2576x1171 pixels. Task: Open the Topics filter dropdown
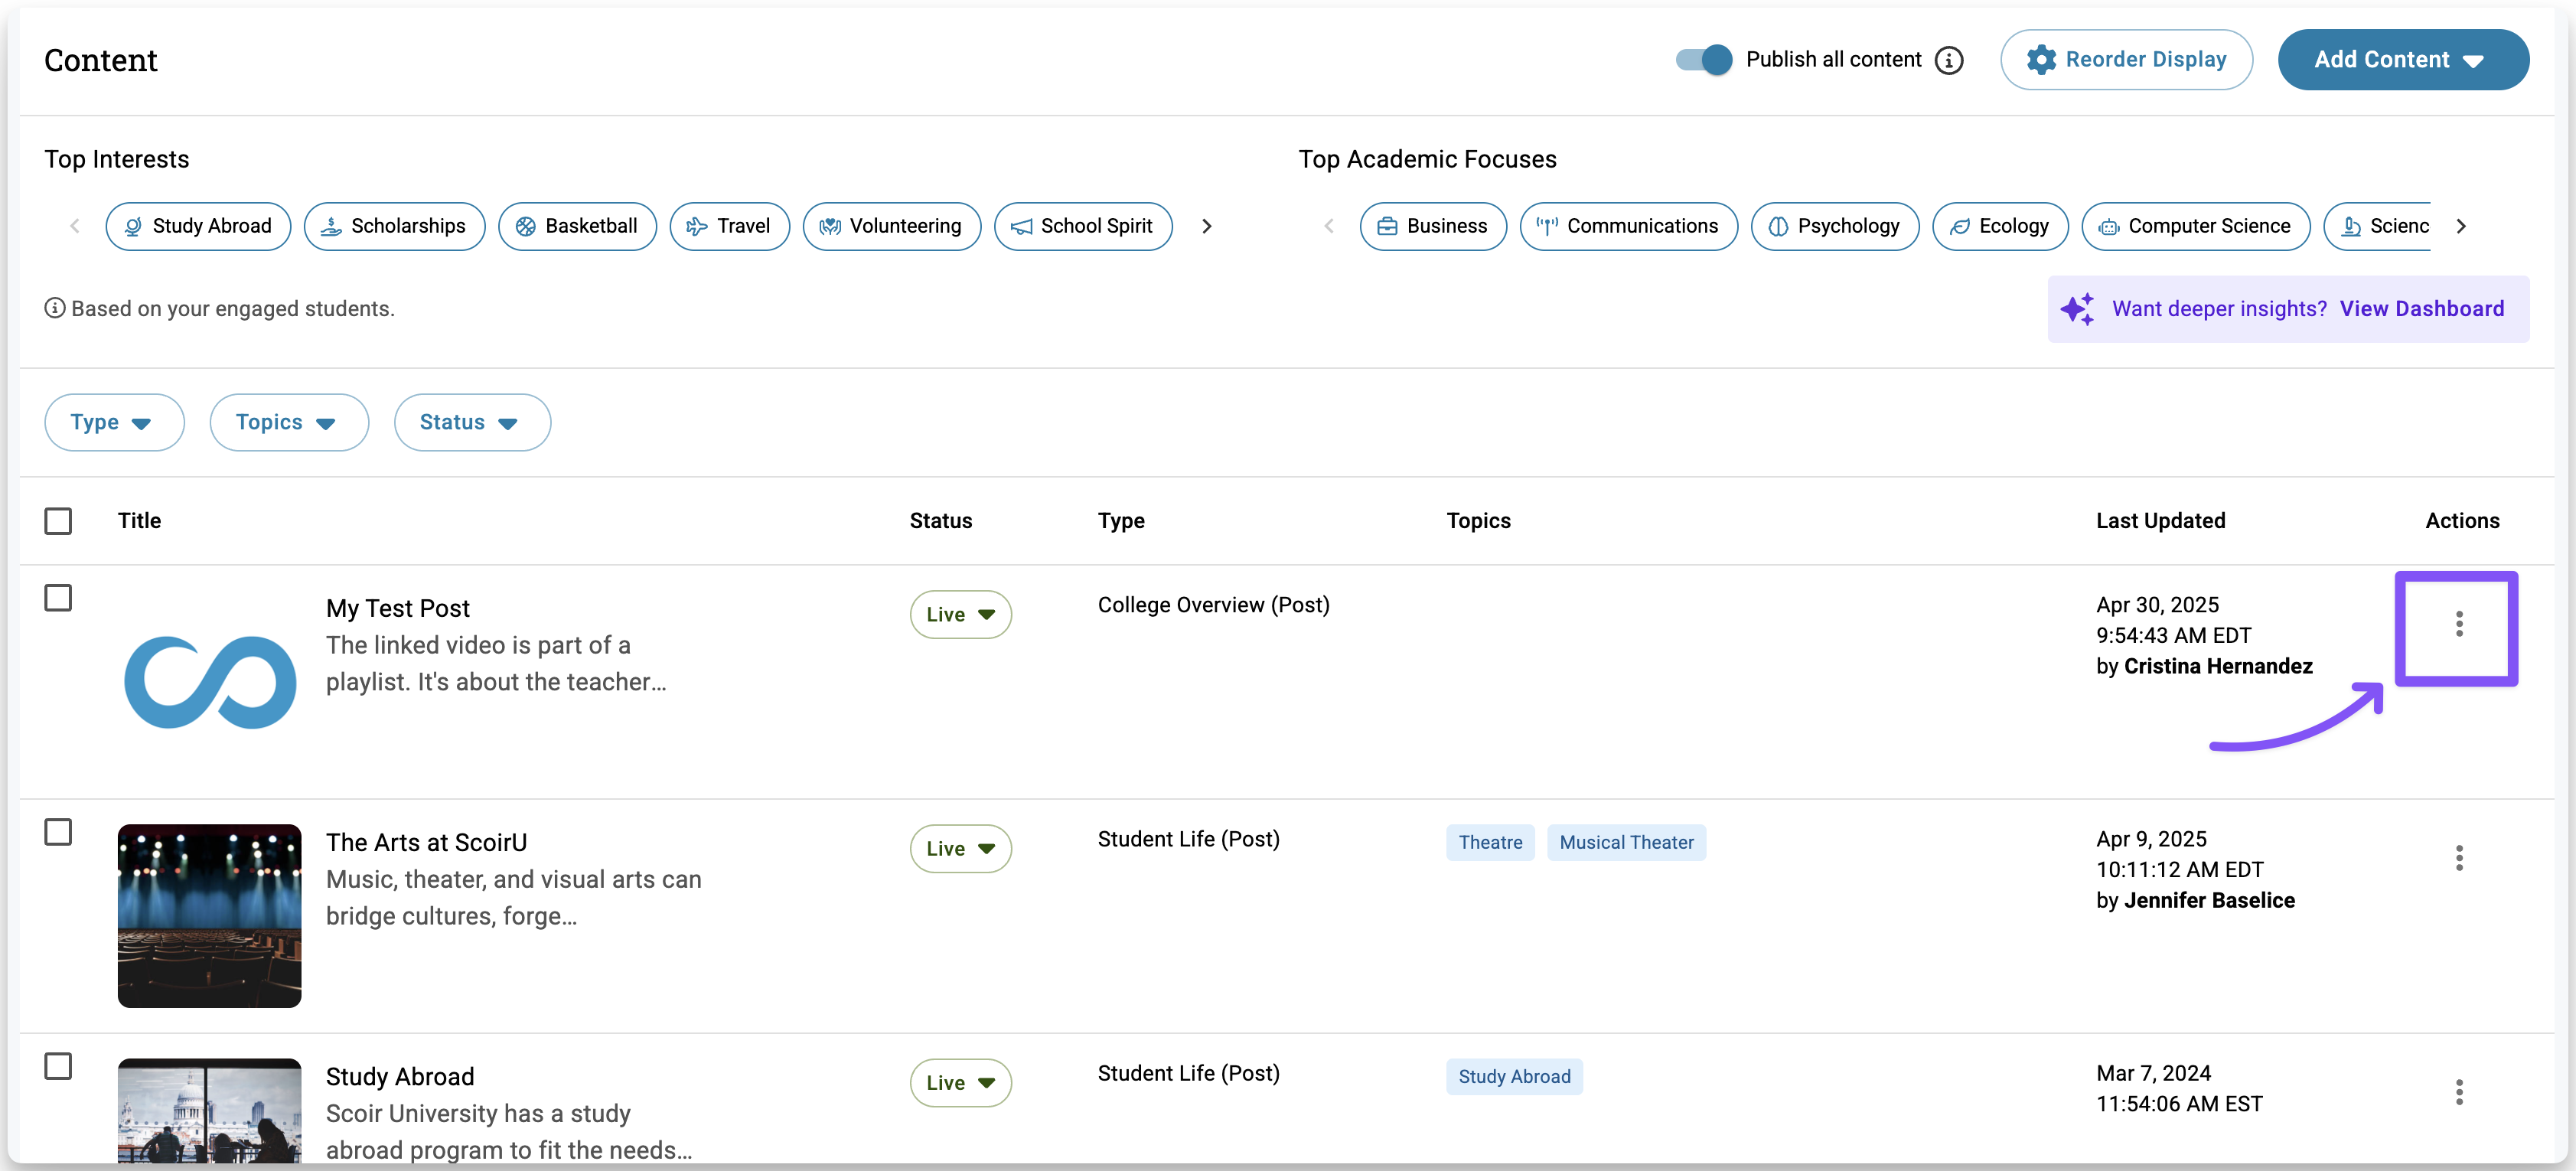pos(288,422)
